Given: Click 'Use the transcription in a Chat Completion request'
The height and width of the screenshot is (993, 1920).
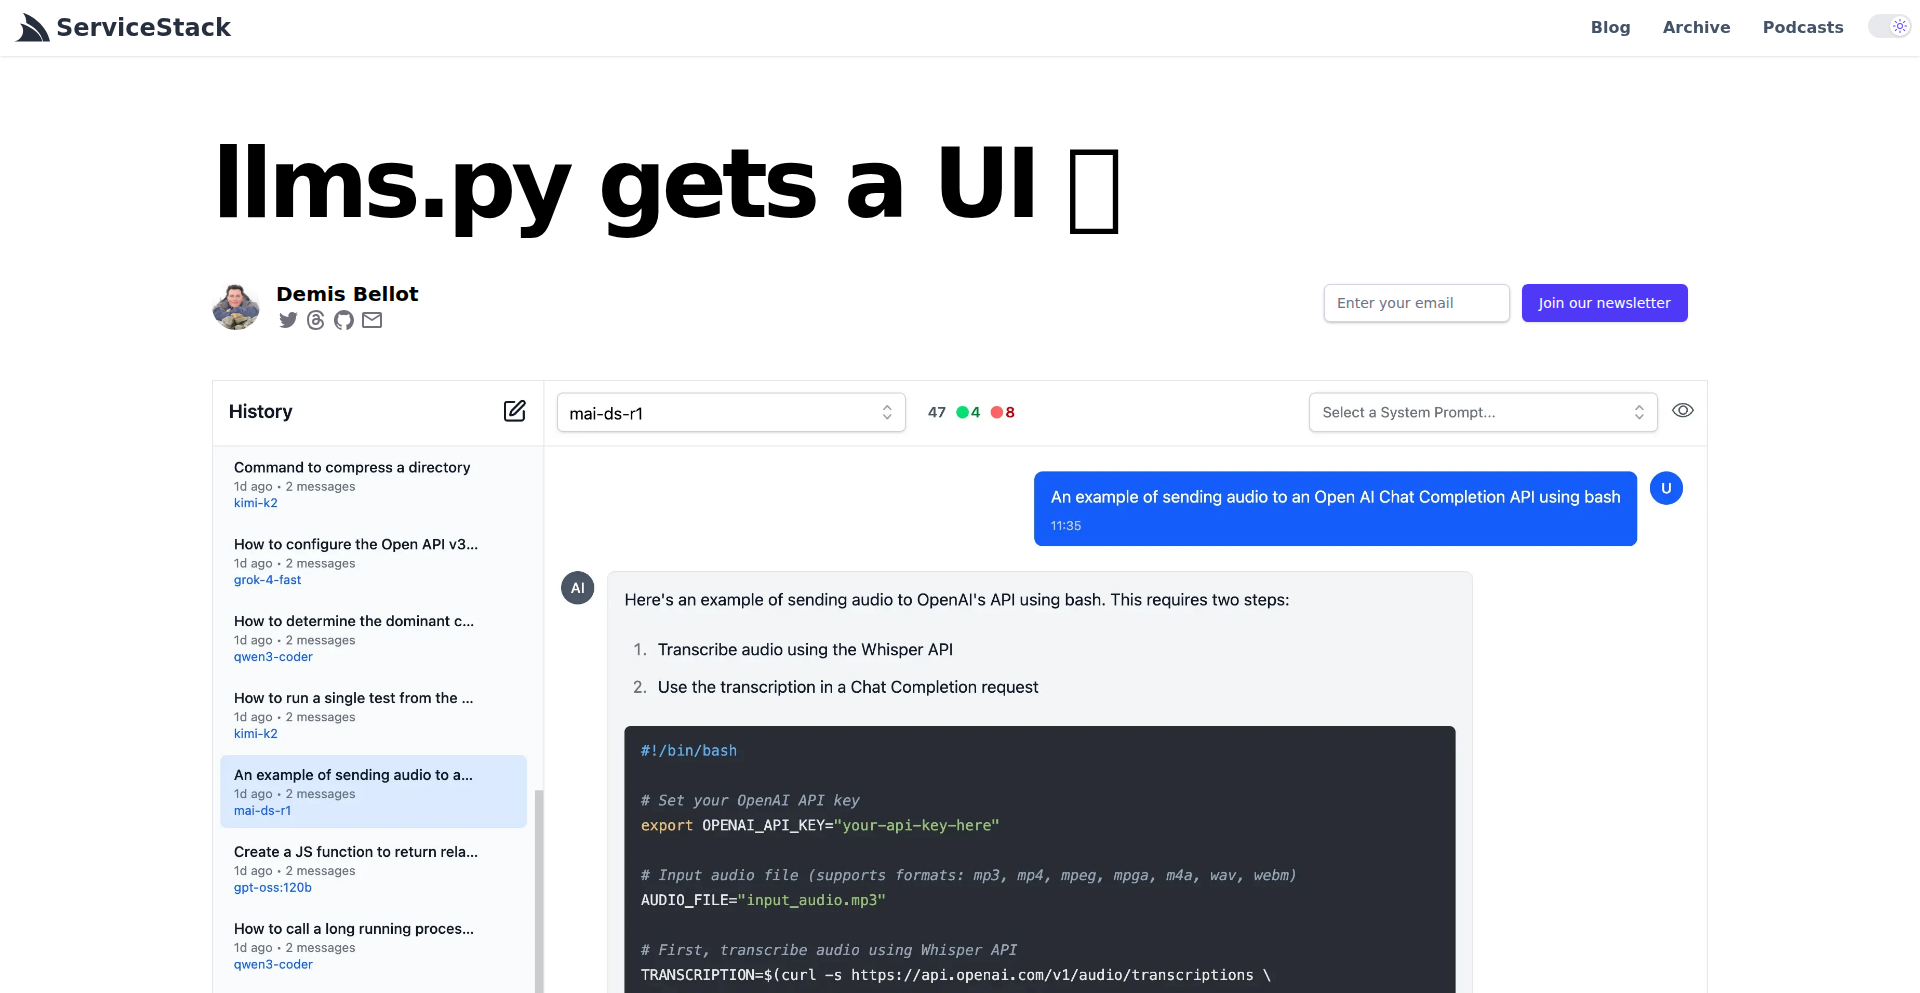Looking at the screenshot, I should (x=848, y=687).
